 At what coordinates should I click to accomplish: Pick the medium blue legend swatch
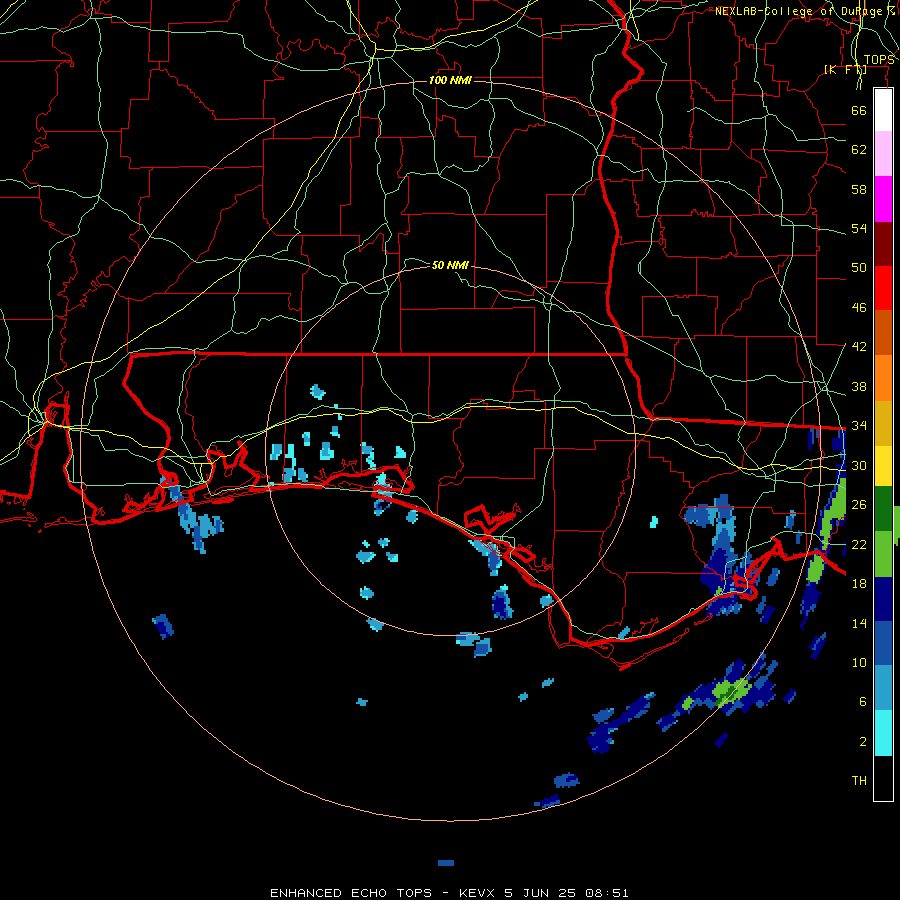click(x=883, y=643)
